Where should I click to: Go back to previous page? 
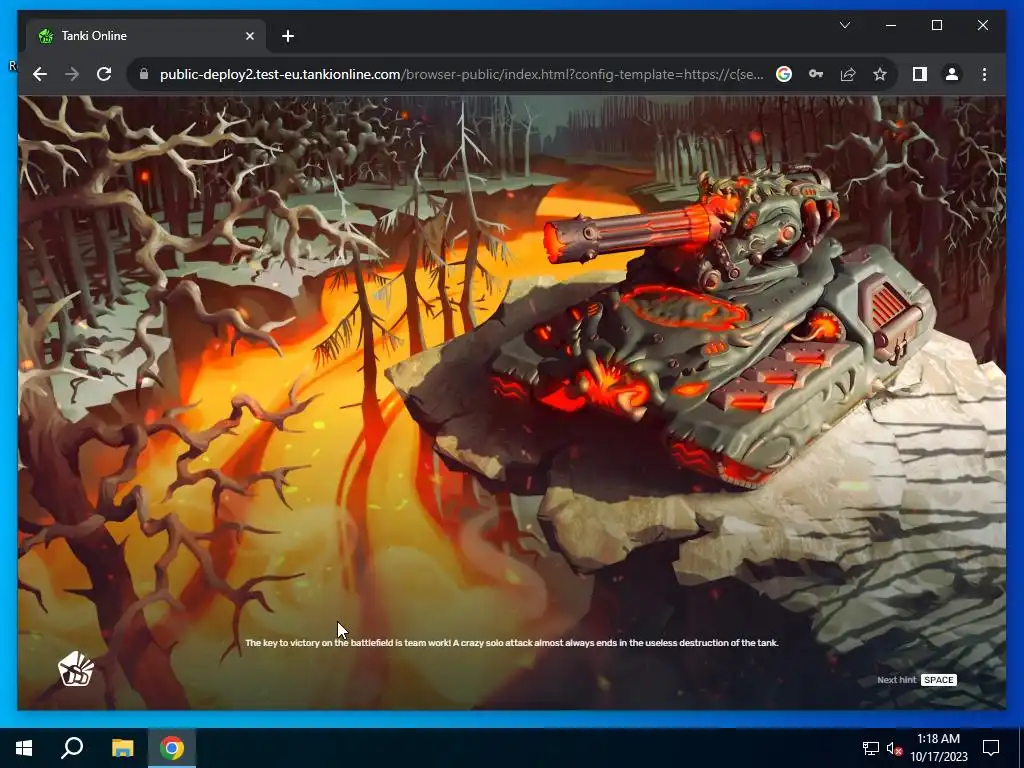pos(40,74)
